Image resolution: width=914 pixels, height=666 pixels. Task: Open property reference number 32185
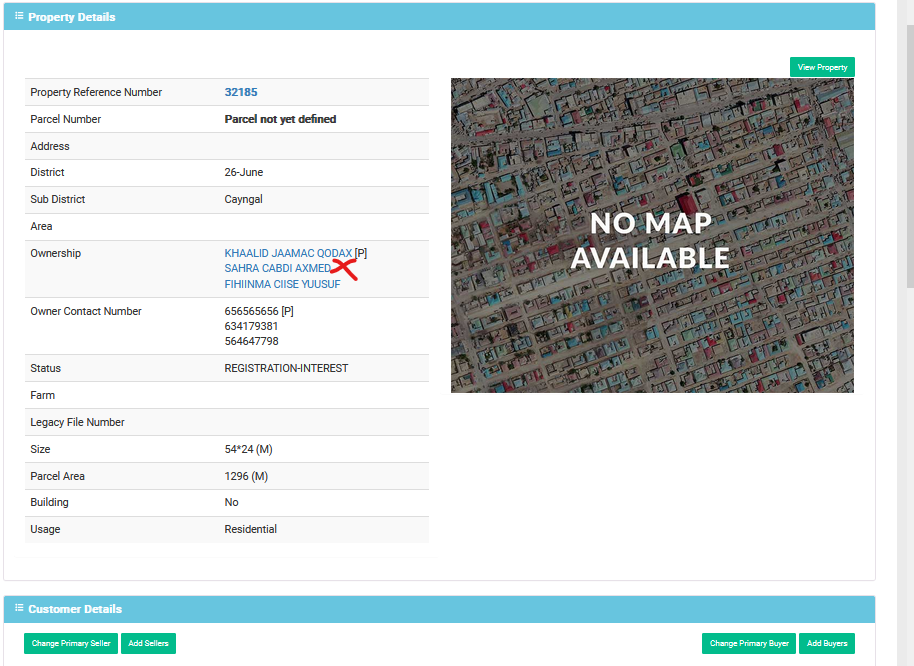coord(241,92)
